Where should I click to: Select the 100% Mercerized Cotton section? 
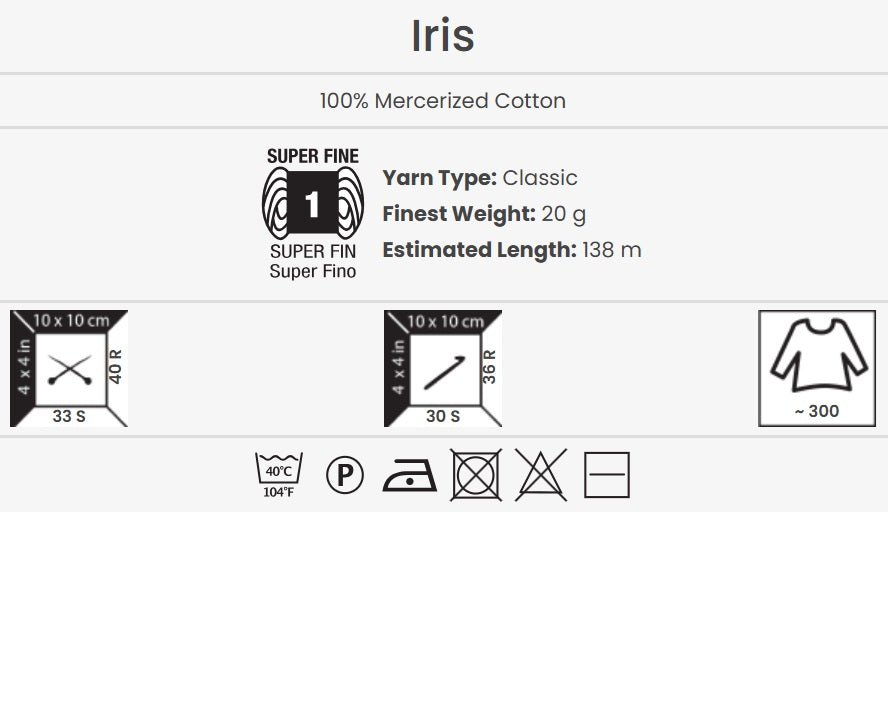click(x=443, y=100)
